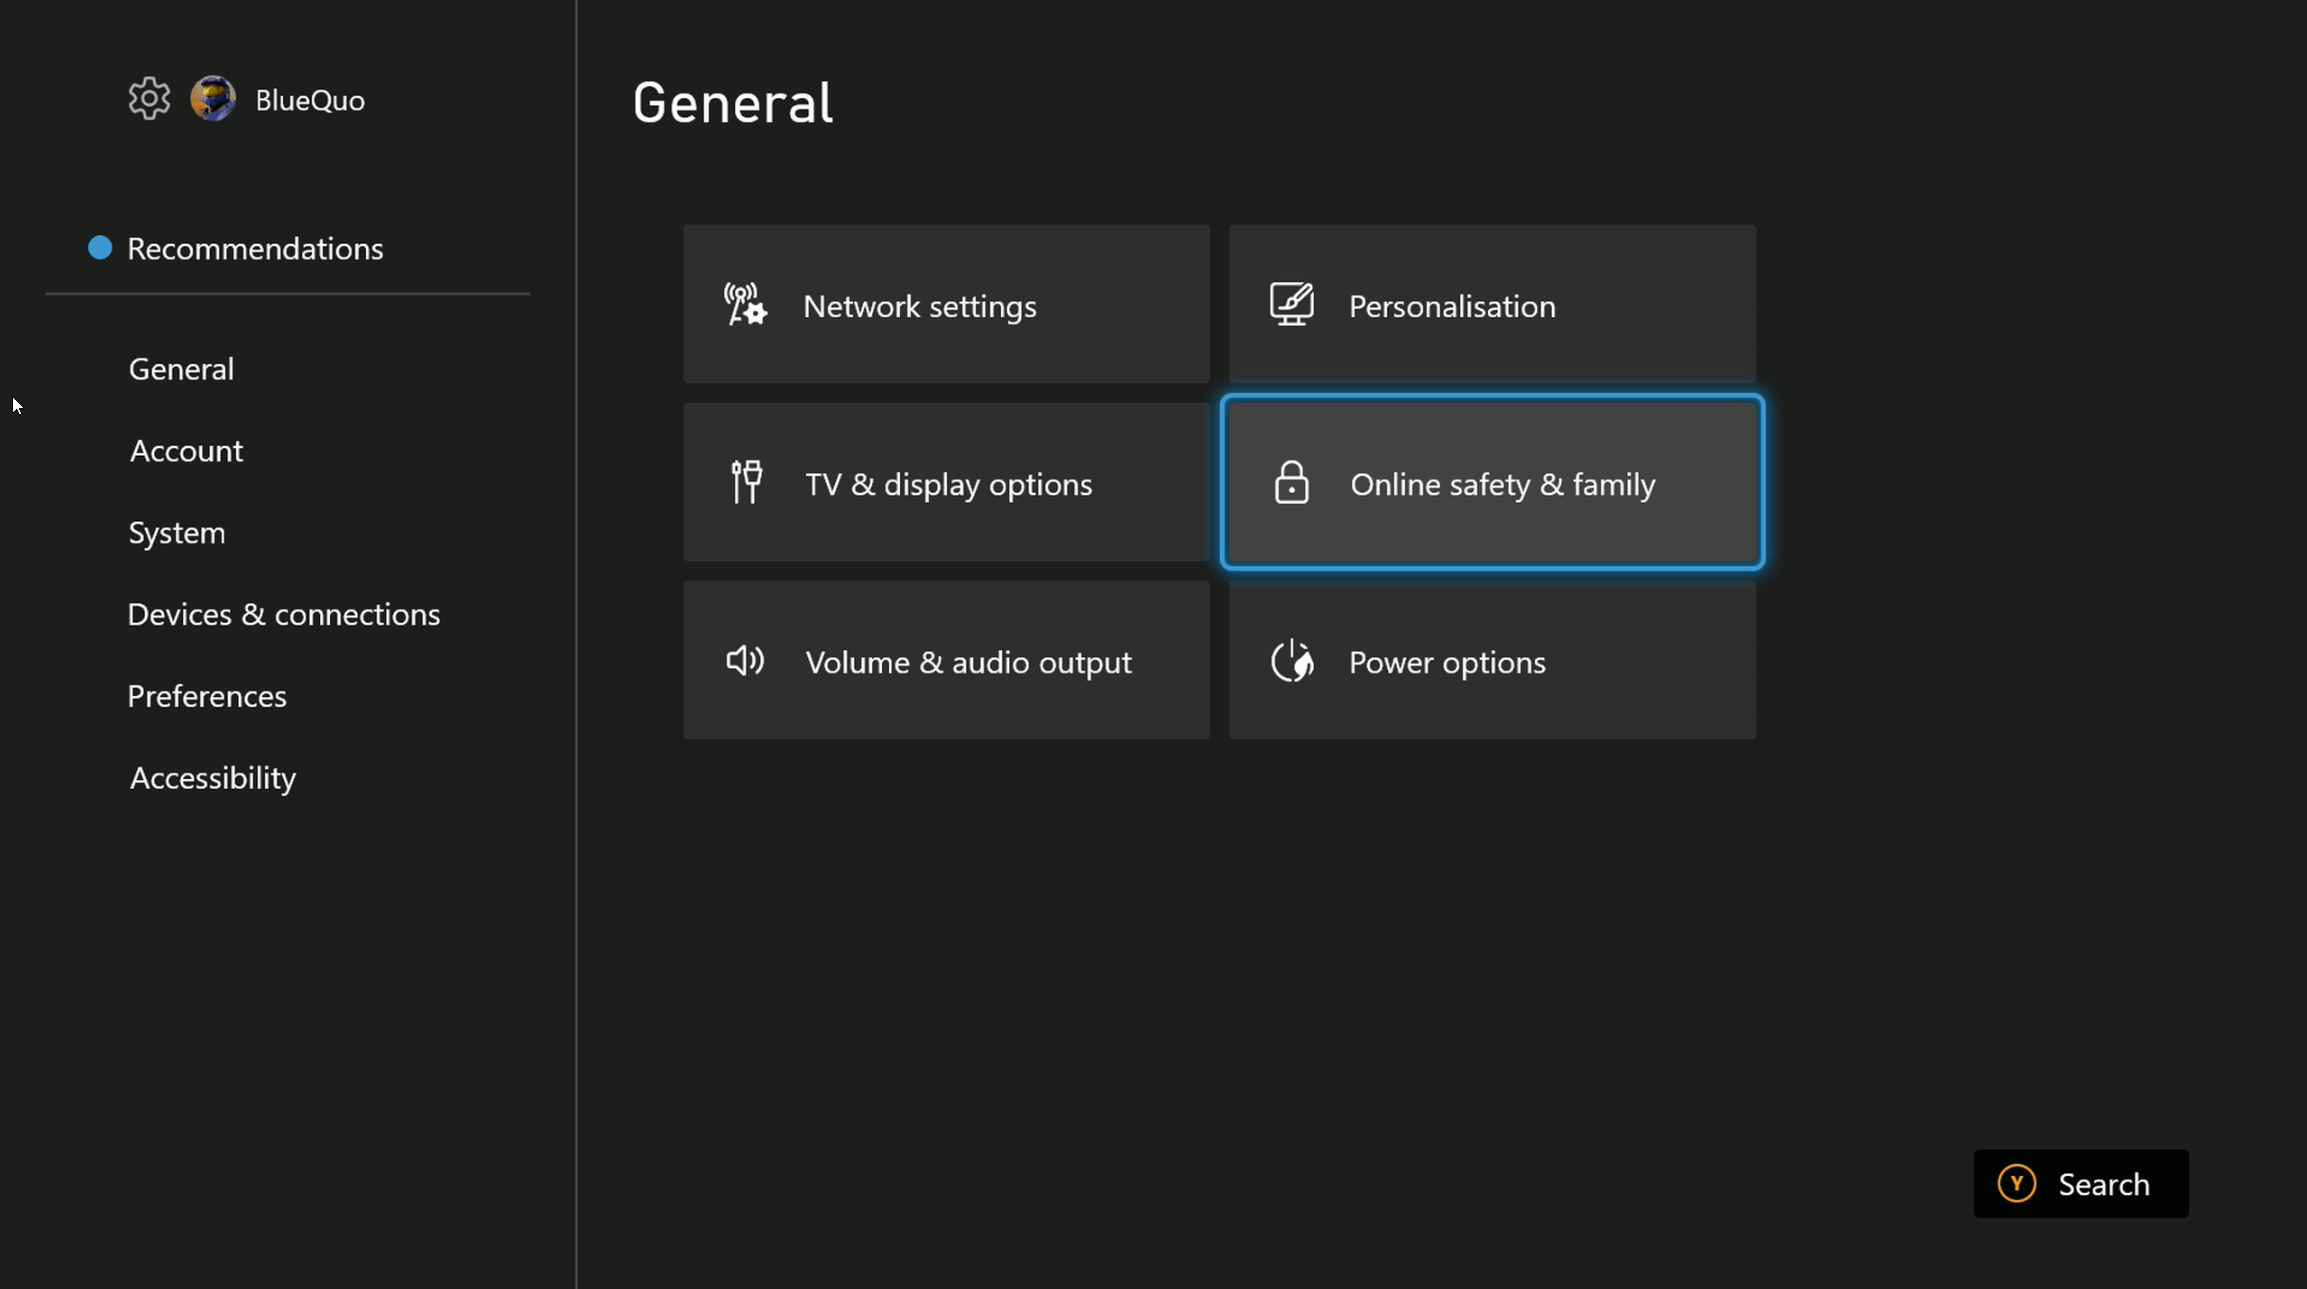Select Devices & connections

(x=284, y=614)
